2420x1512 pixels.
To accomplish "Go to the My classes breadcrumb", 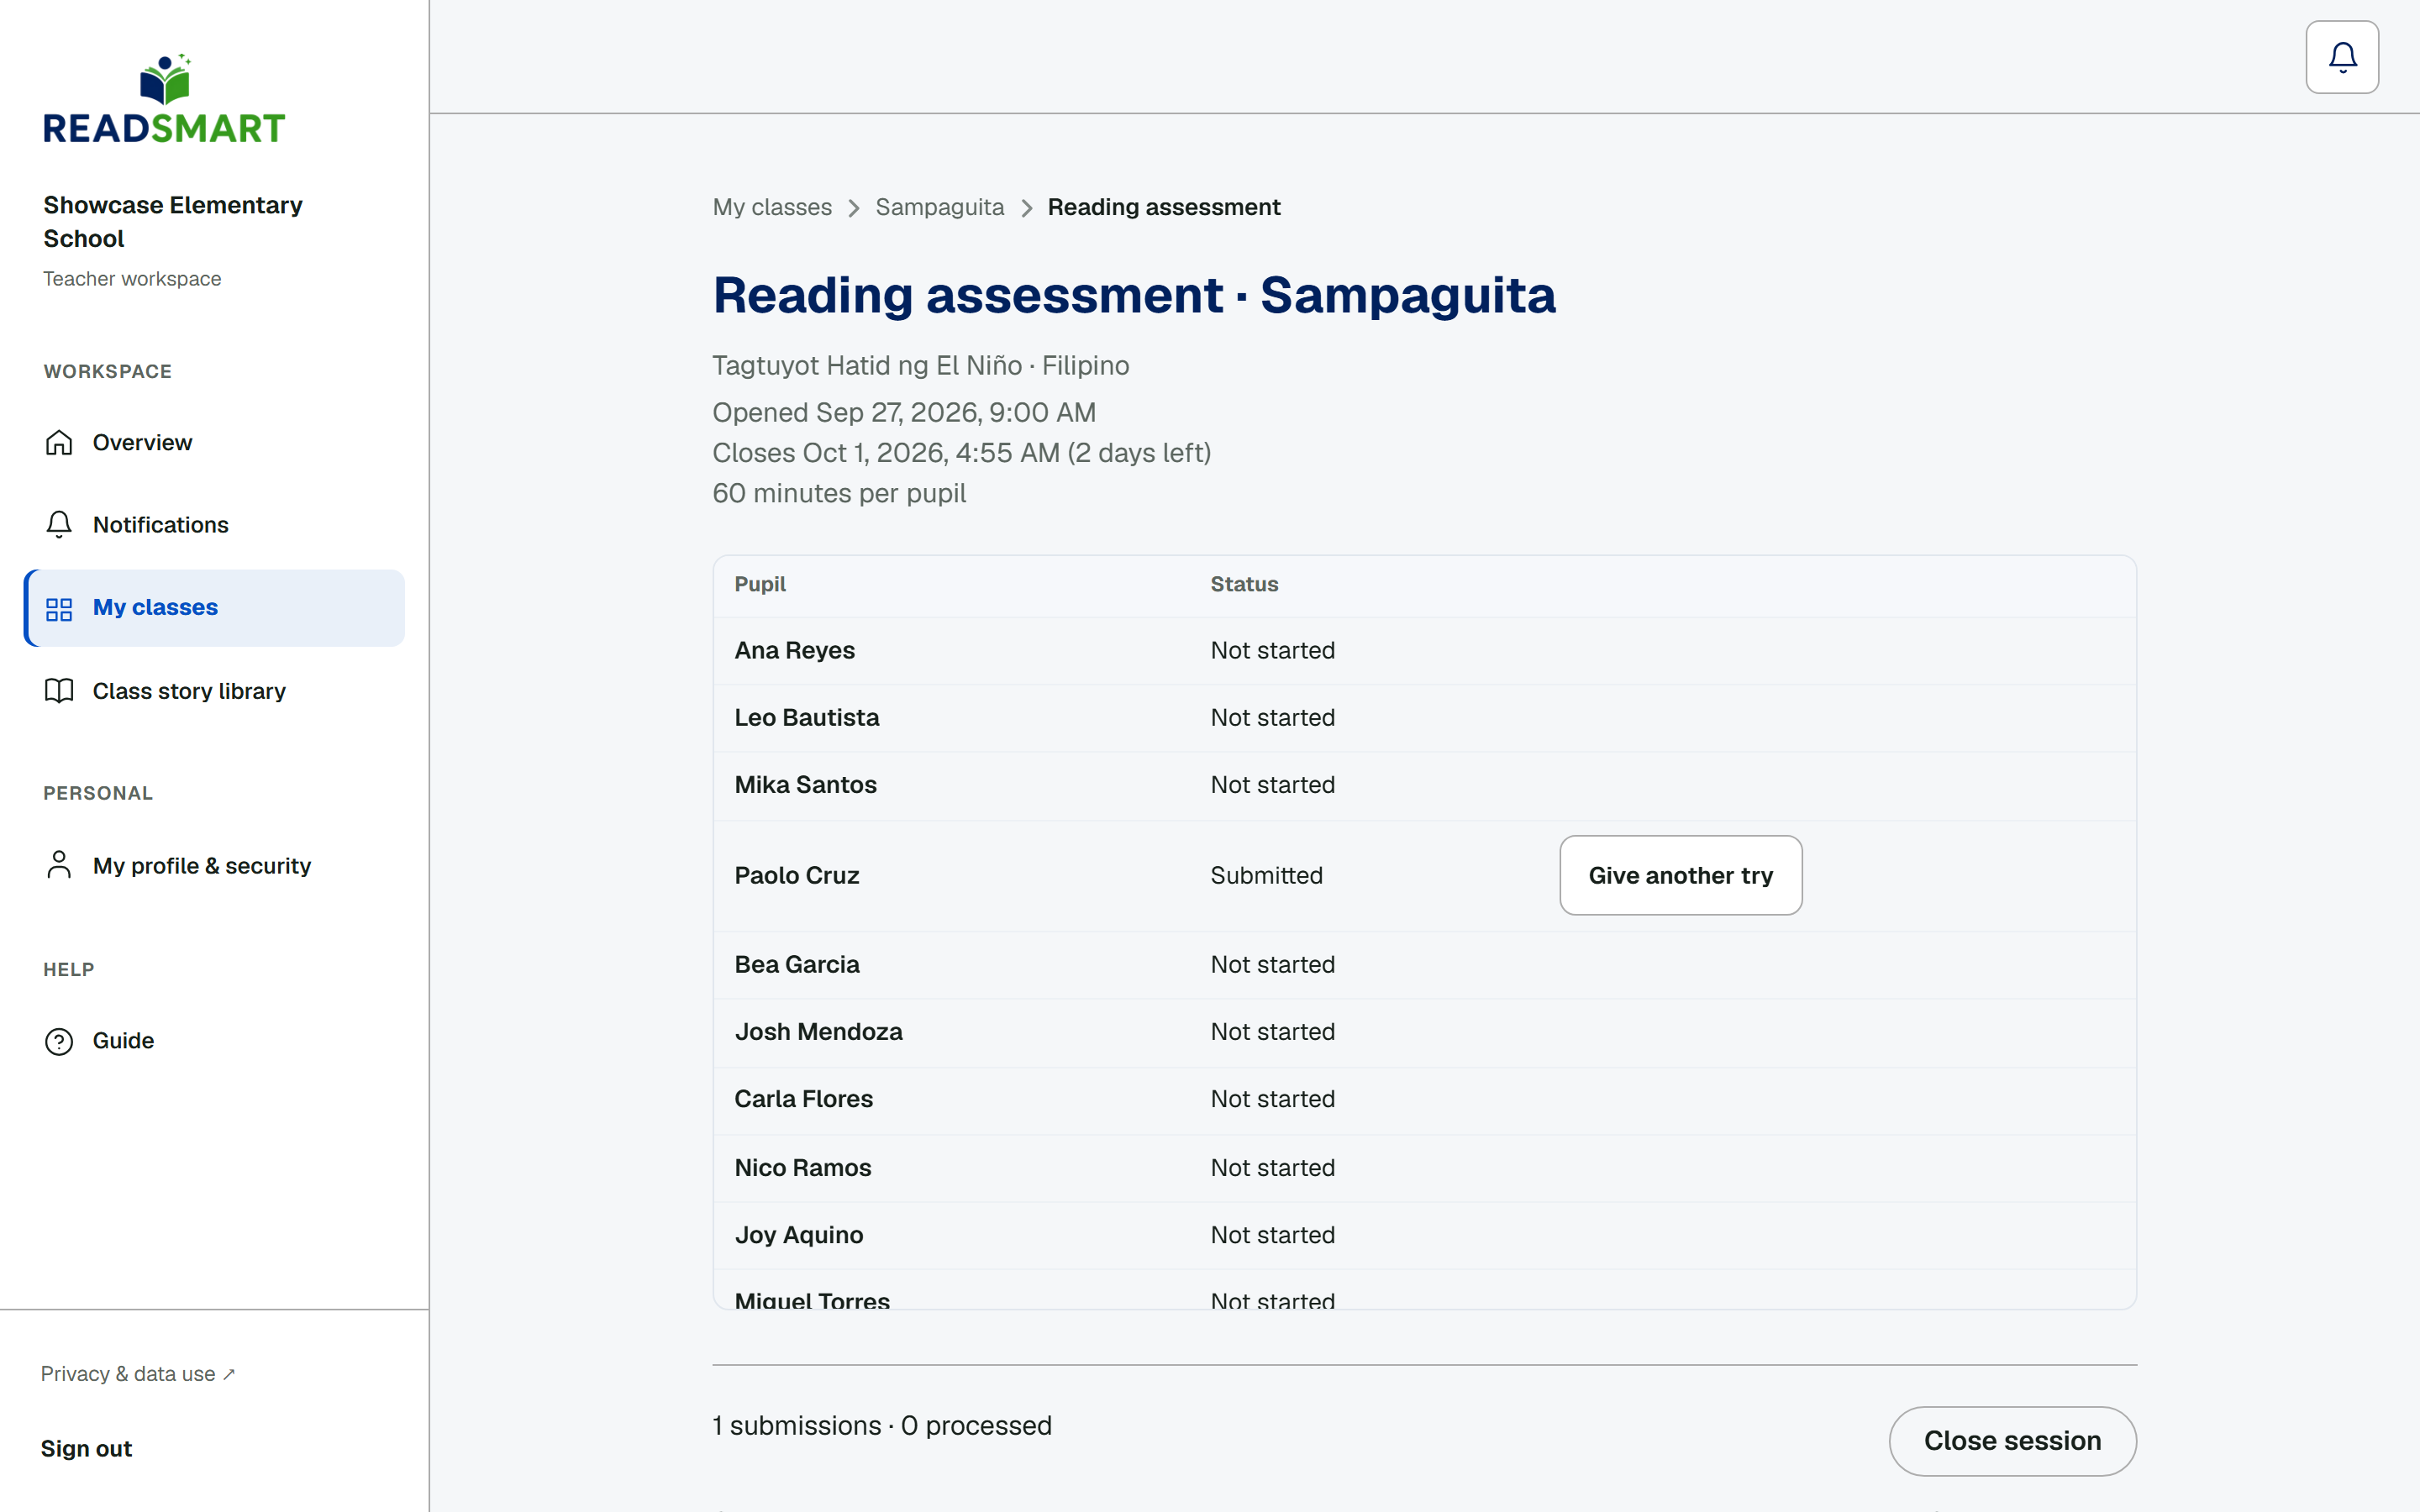I will click(772, 207).
